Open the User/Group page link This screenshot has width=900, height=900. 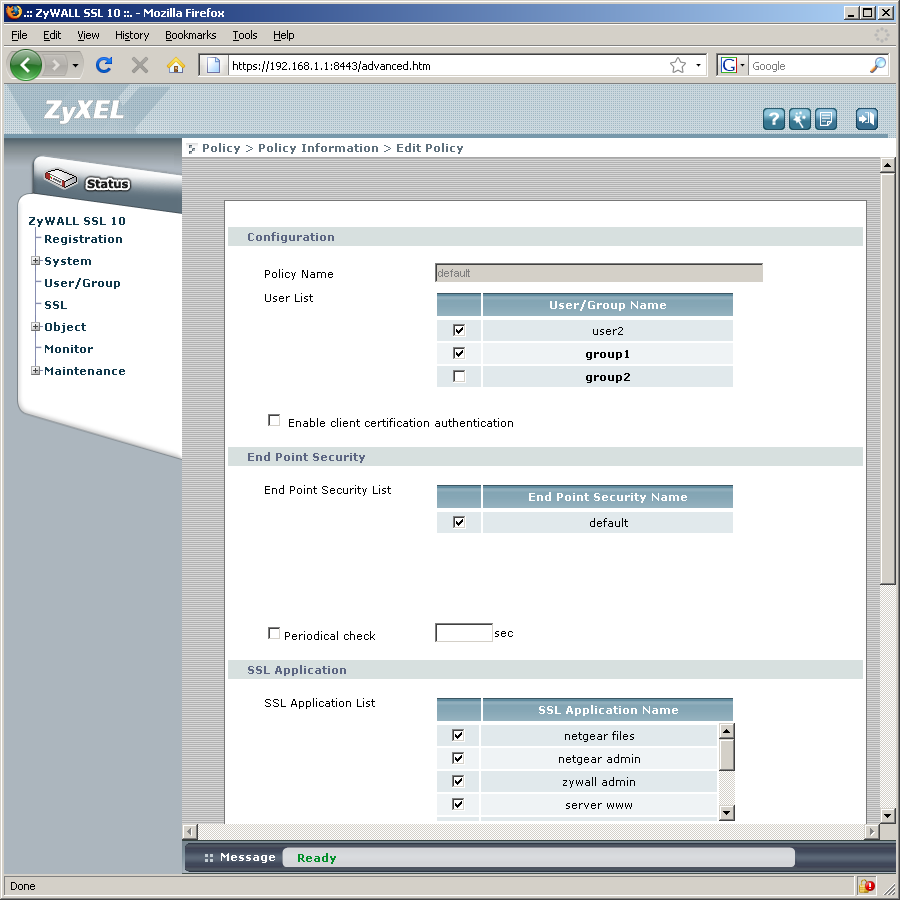point(82,283)
